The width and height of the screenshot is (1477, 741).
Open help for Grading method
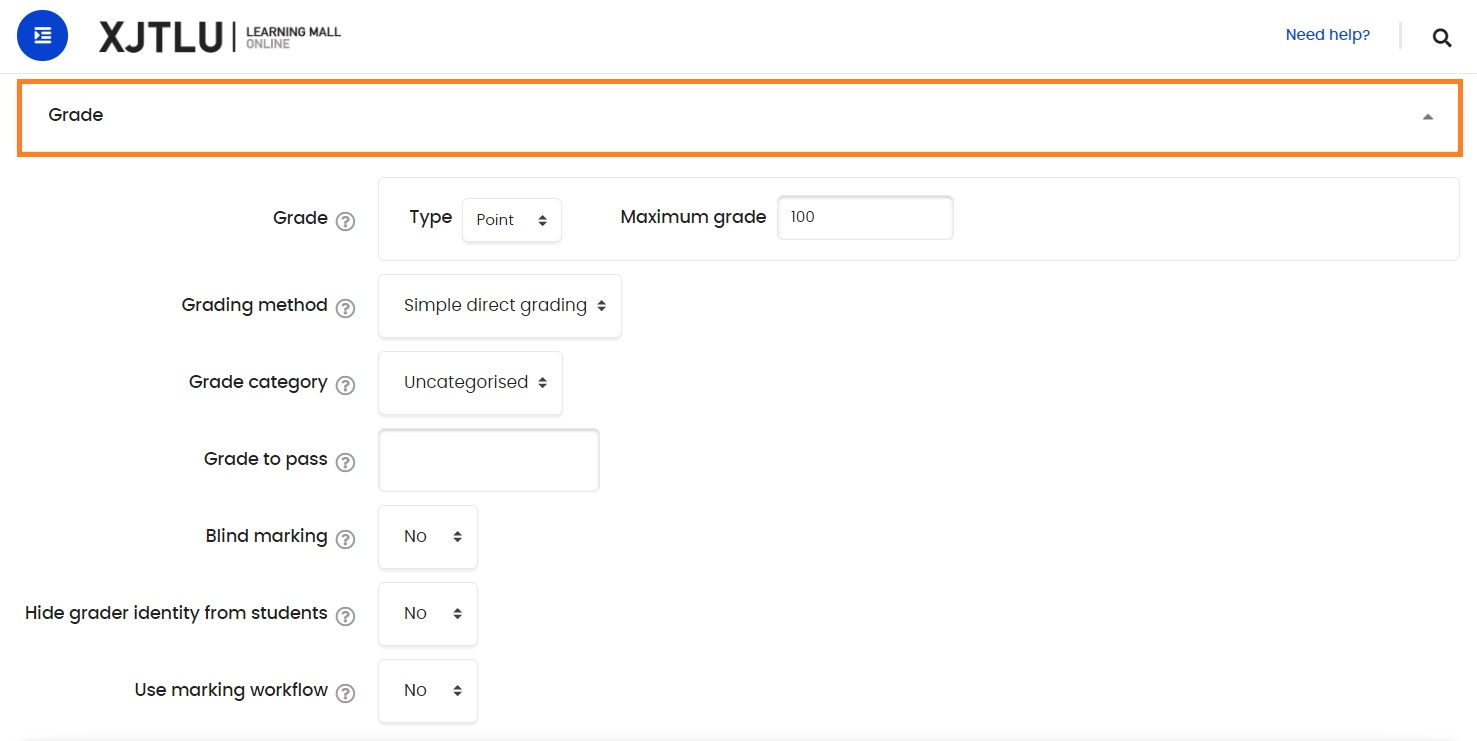(345, 309)
